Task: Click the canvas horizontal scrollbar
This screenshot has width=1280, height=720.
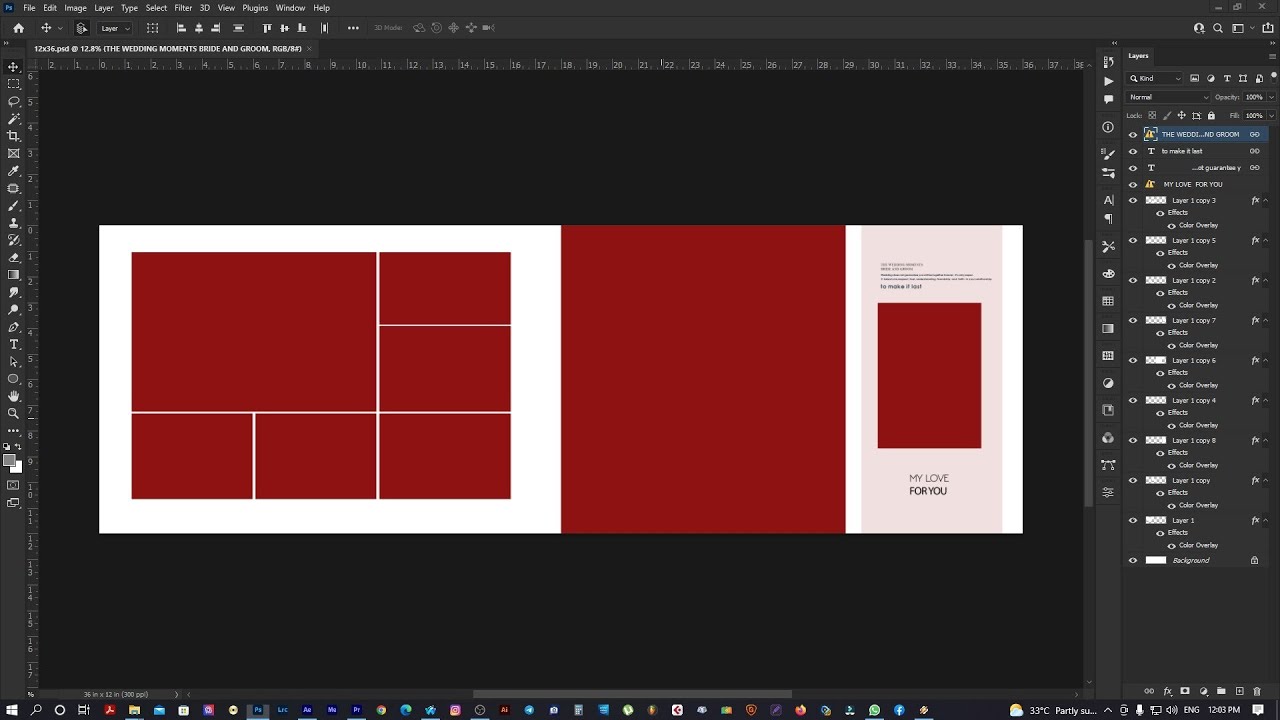Action: (x=632, y=694)
